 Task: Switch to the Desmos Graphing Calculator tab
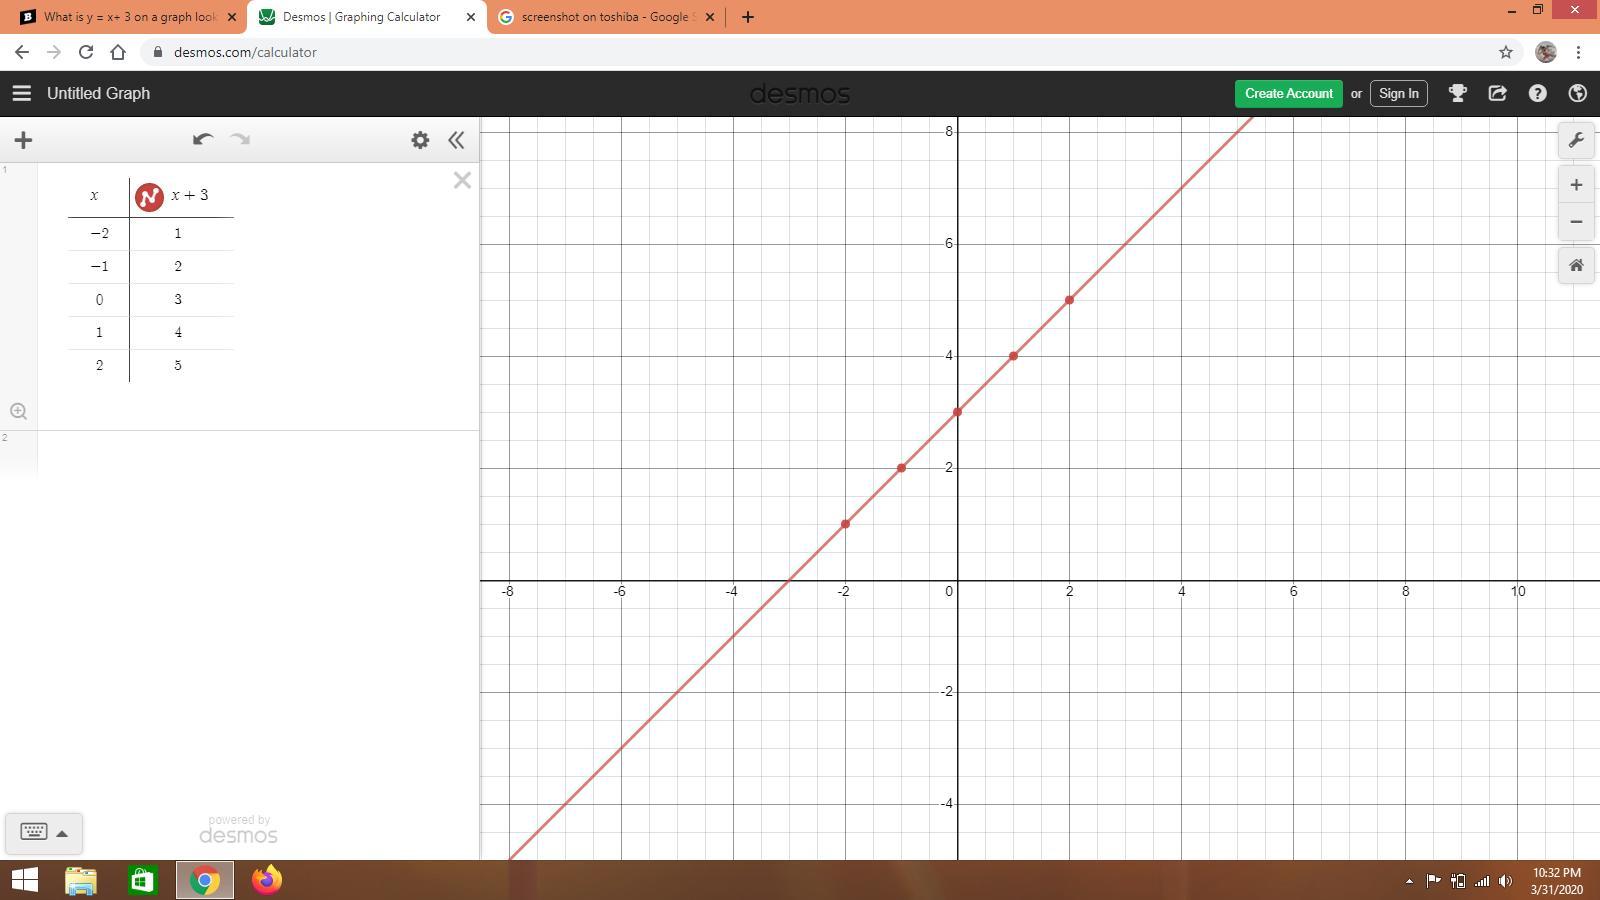[x=361, y=17]
